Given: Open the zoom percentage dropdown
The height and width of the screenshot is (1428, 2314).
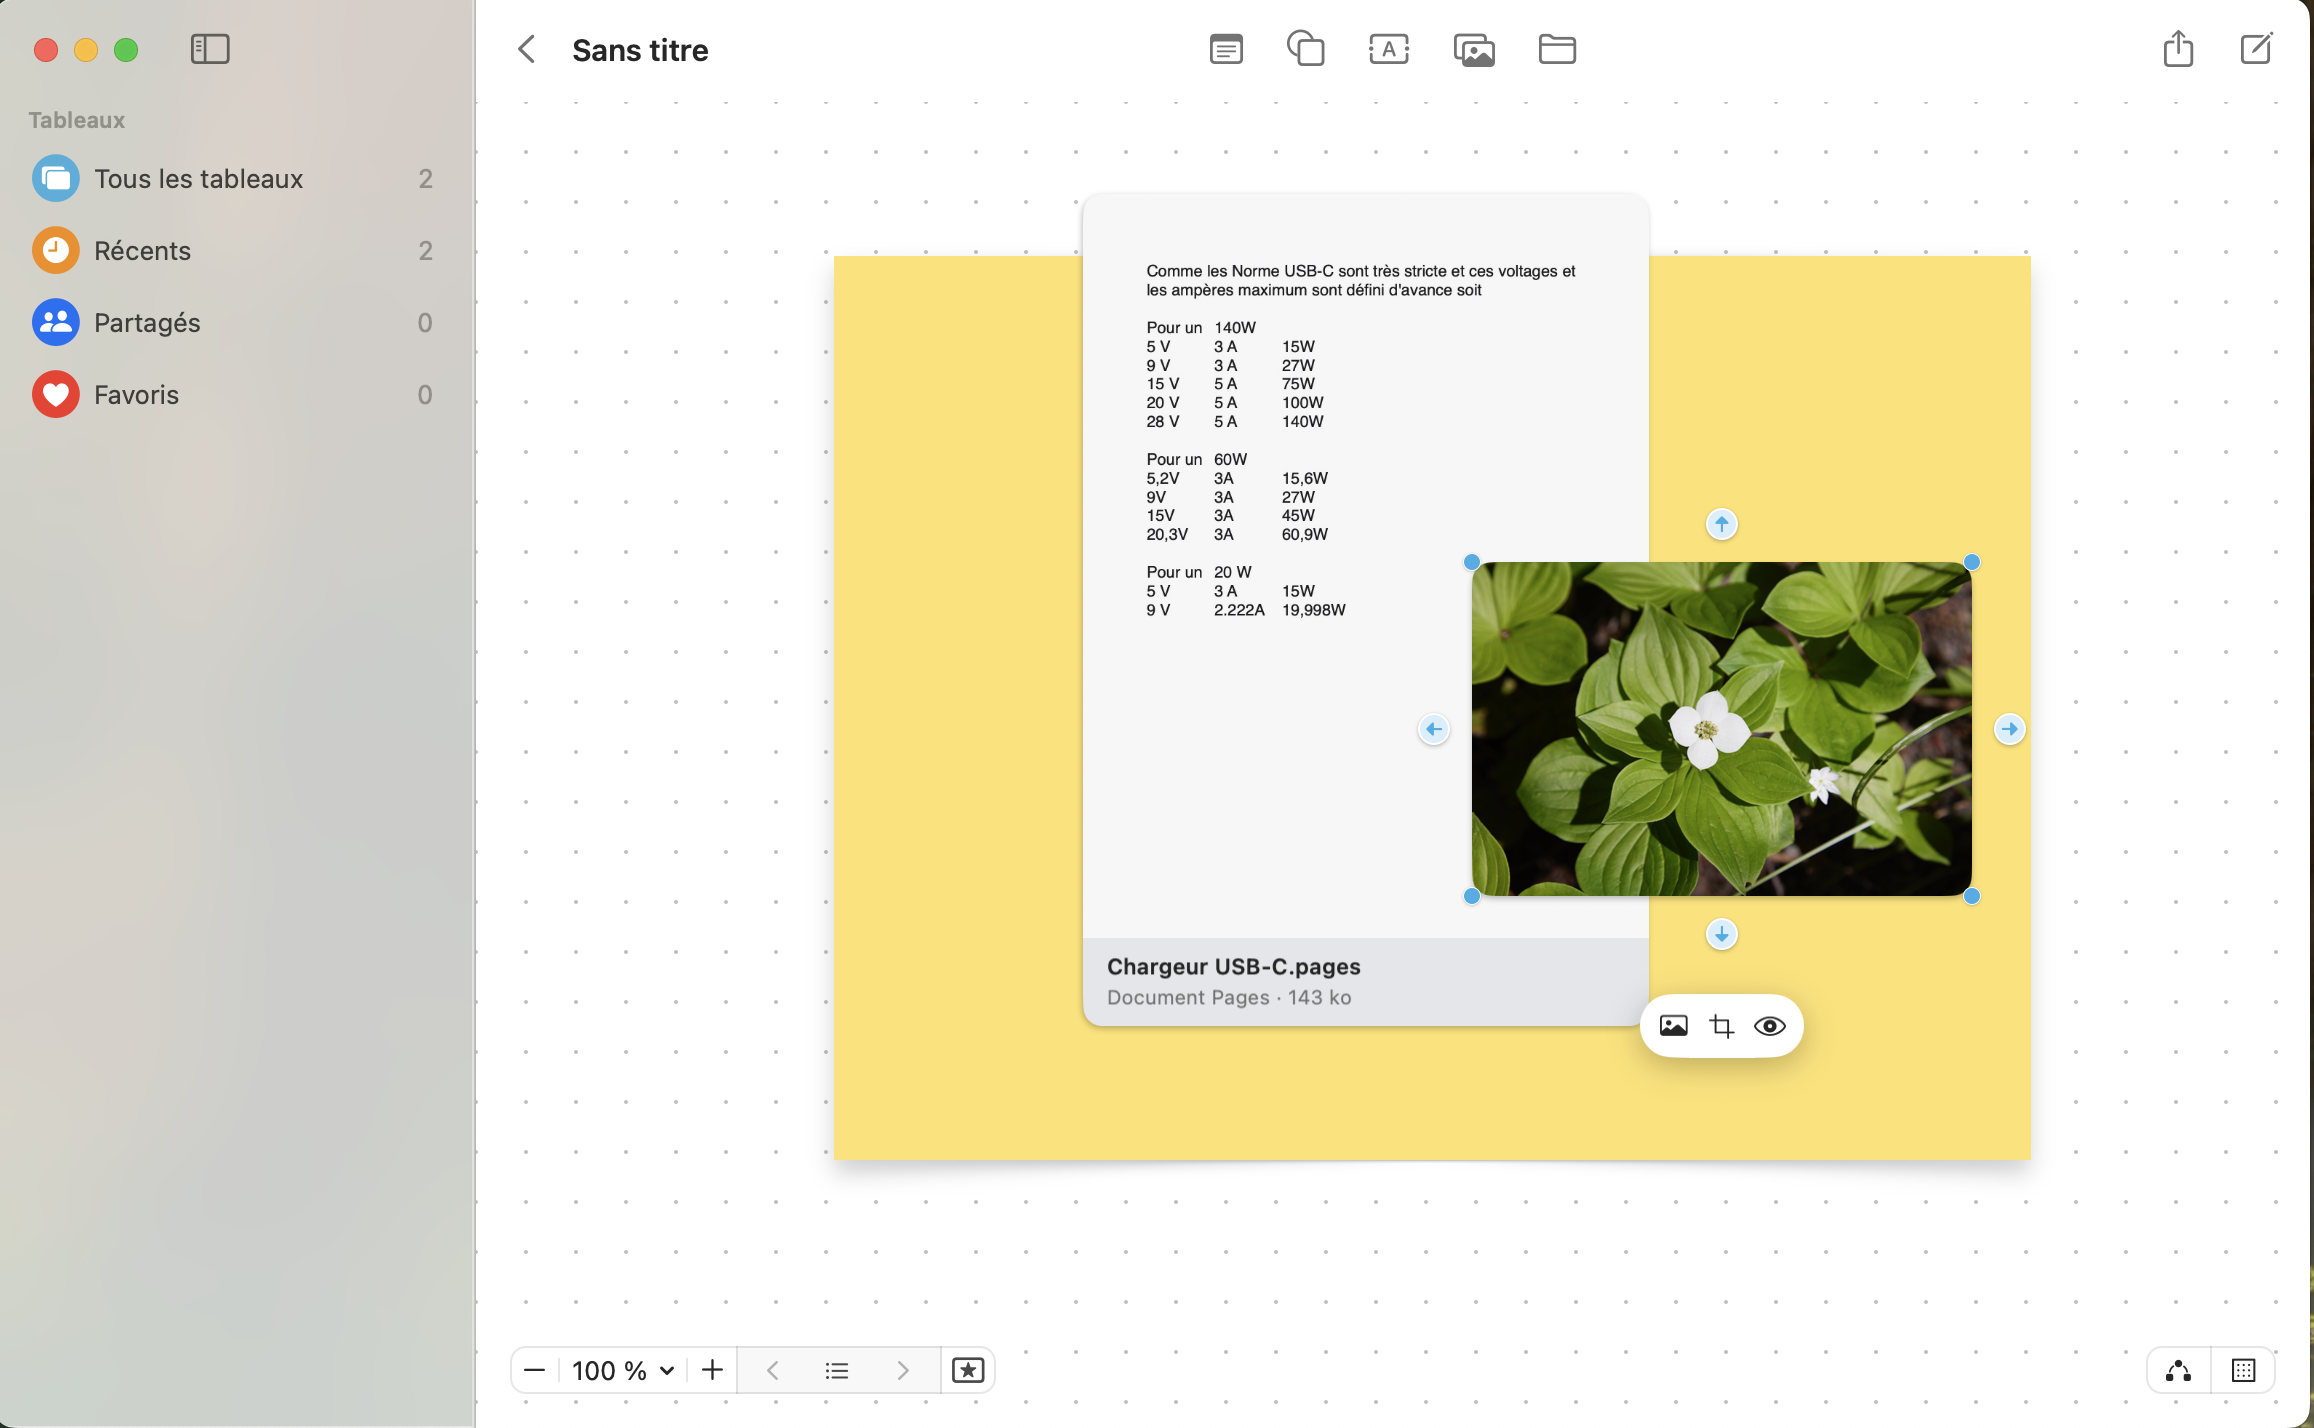Looking at the screenshot, I should click(x=623, y=1370).
